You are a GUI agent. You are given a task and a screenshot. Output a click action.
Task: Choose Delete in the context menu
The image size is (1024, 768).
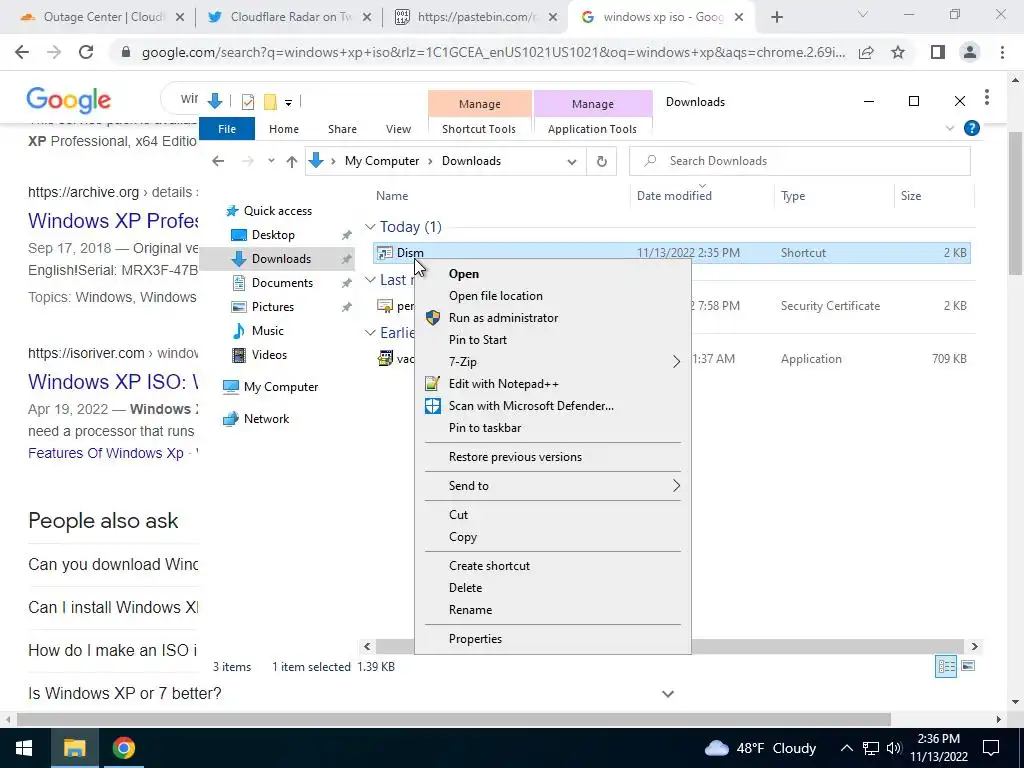click(552, 588)
